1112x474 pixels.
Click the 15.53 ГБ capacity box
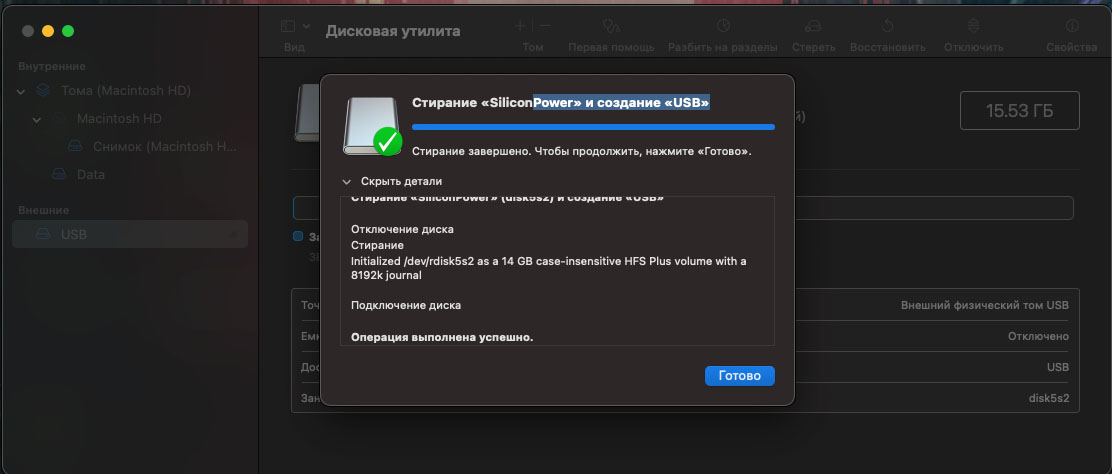[1020, 111]
